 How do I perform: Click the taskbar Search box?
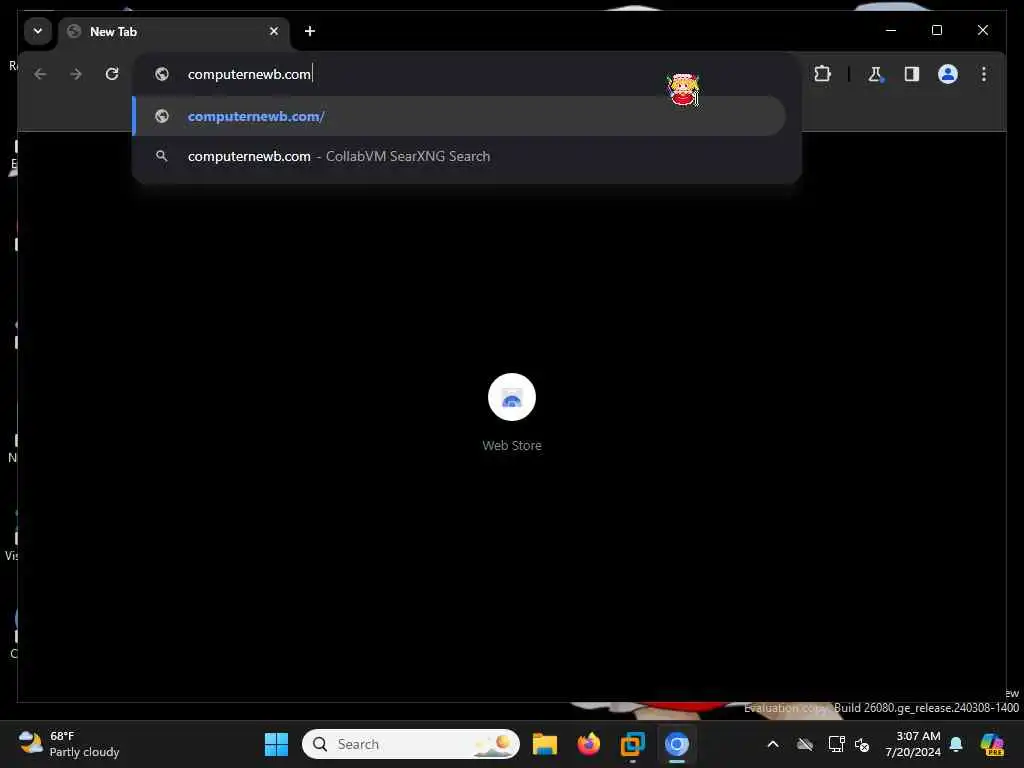click(x=411, y=744)
